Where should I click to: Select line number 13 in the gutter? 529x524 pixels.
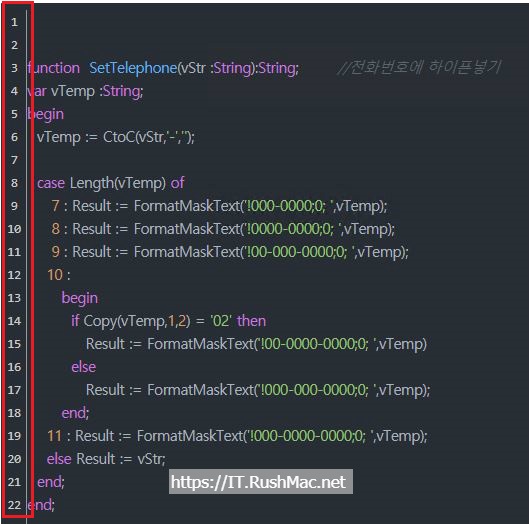[x=14, y=298]
